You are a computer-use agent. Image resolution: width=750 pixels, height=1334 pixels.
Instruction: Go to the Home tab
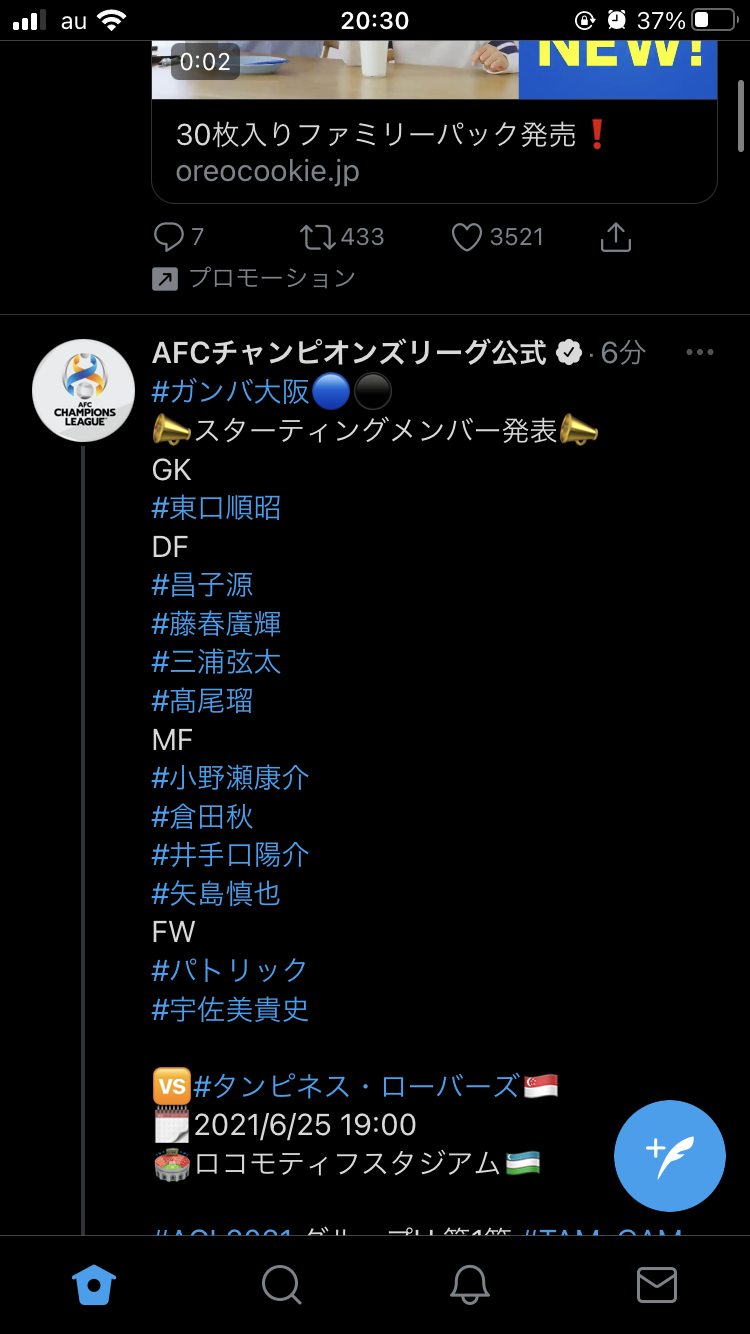point(94,1285)
